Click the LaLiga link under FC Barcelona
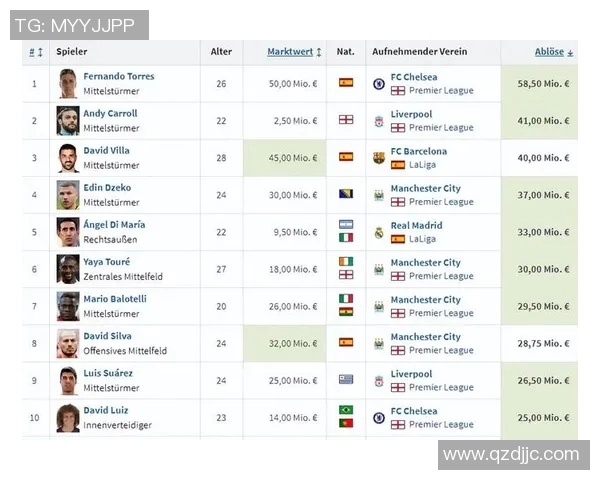600x480 pixels. pos(423,165)
